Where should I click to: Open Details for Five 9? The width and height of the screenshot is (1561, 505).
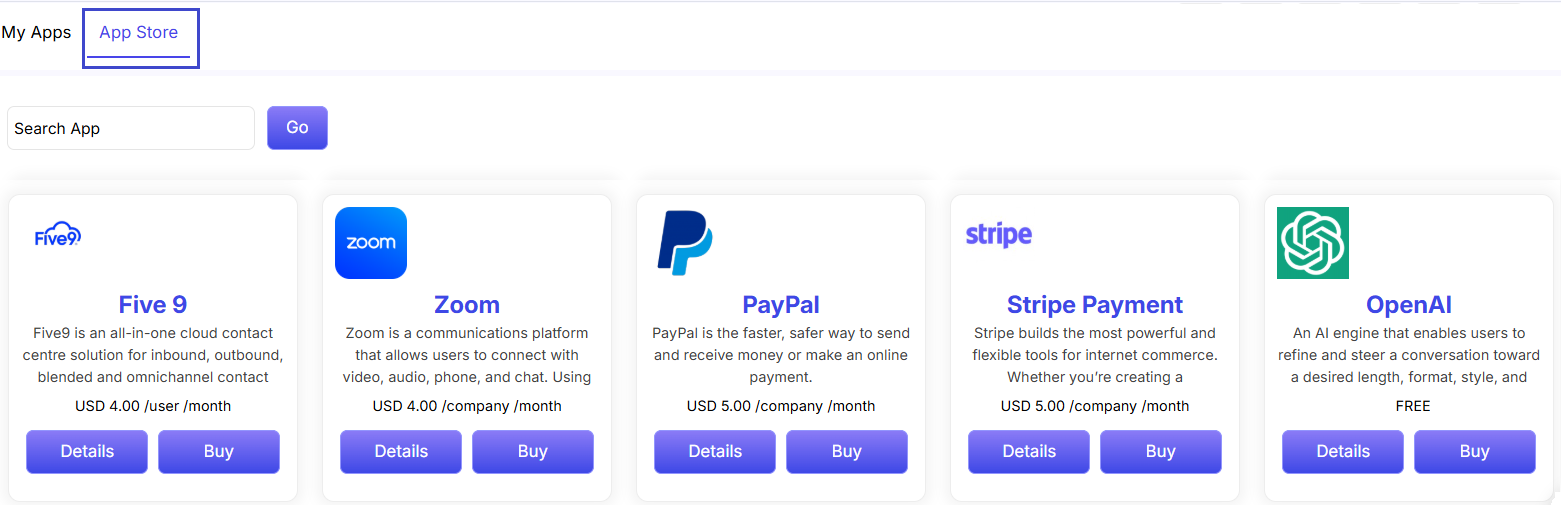tap(87, 452)
